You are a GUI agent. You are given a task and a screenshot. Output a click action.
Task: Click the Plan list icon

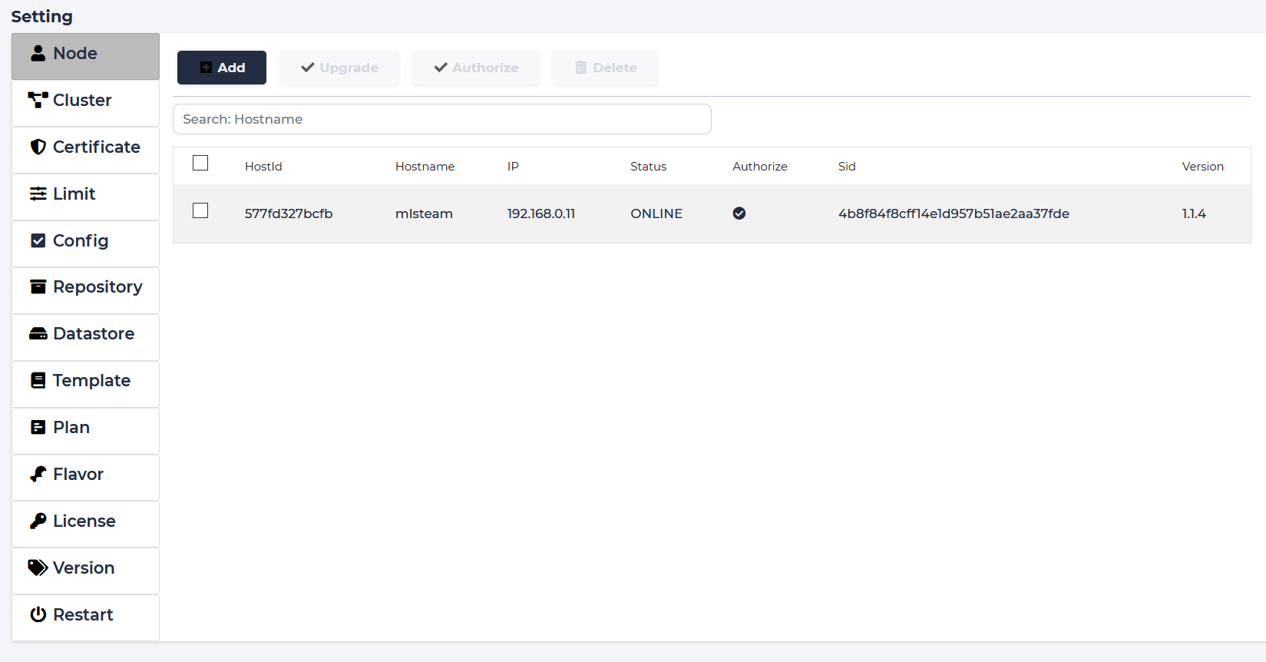(38, 427)
